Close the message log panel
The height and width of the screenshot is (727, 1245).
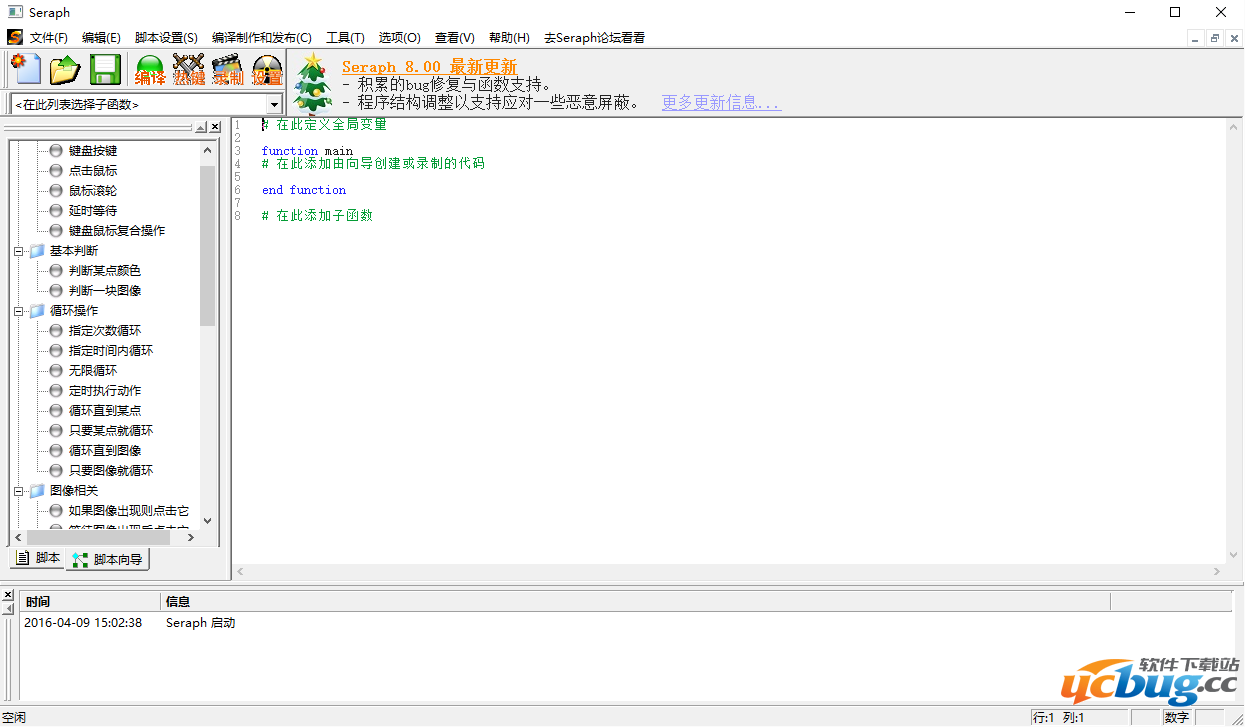pos(8,594)
